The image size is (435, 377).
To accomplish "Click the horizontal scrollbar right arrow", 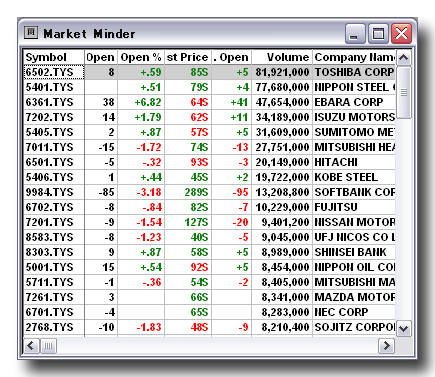I will tap(387, 346).
